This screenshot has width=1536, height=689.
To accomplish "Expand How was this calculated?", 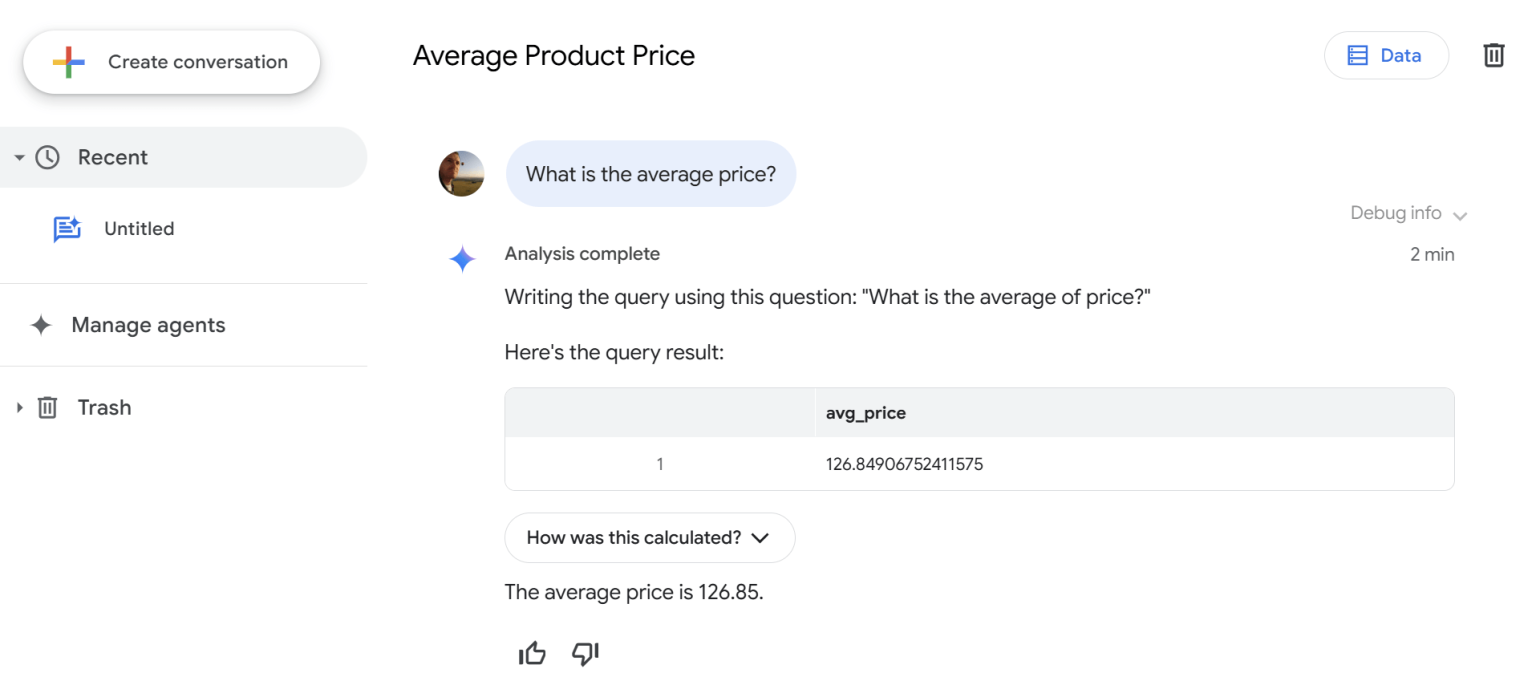I will (649, 538).
